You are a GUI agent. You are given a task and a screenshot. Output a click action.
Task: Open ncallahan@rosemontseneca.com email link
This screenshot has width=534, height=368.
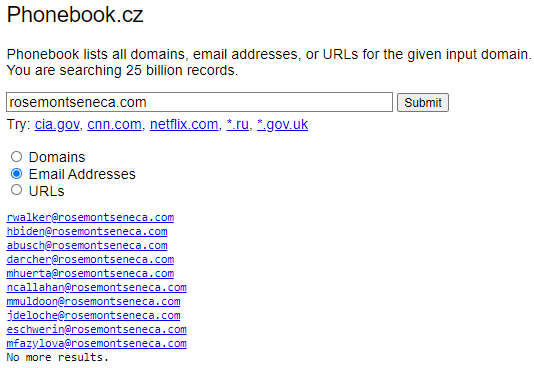(96, 287)
